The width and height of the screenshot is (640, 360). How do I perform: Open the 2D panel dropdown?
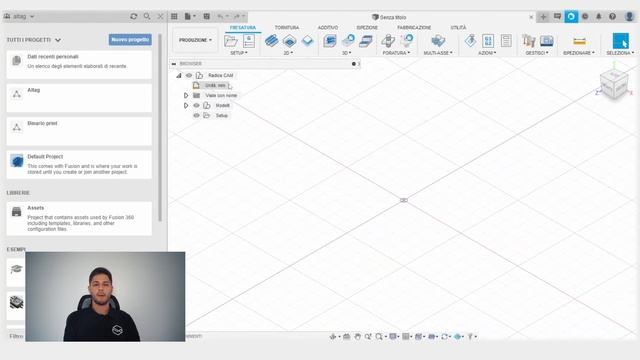[288, 53]
